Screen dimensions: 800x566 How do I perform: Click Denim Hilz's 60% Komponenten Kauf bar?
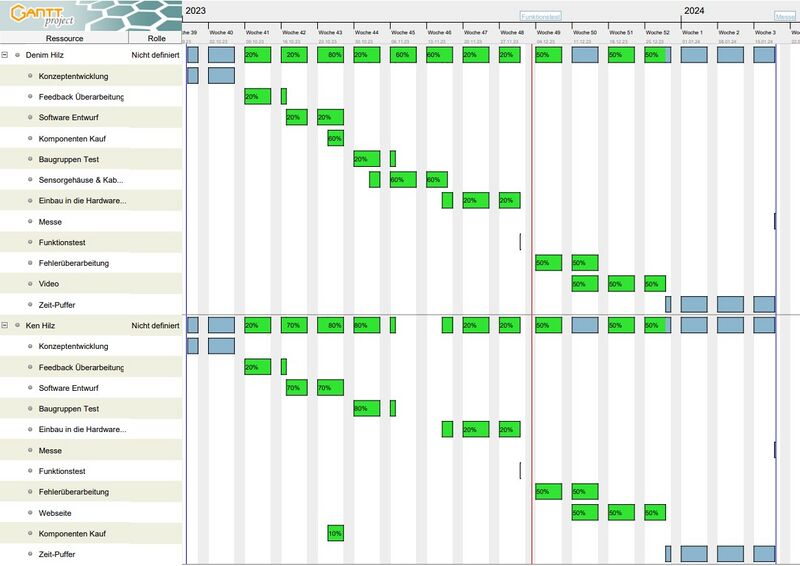coord(335,138)
